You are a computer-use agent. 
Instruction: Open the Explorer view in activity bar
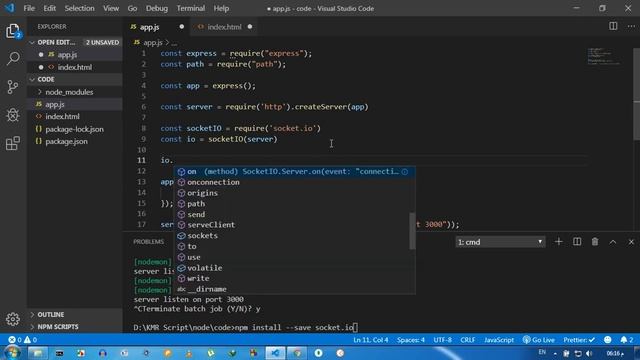pos(13,31)
